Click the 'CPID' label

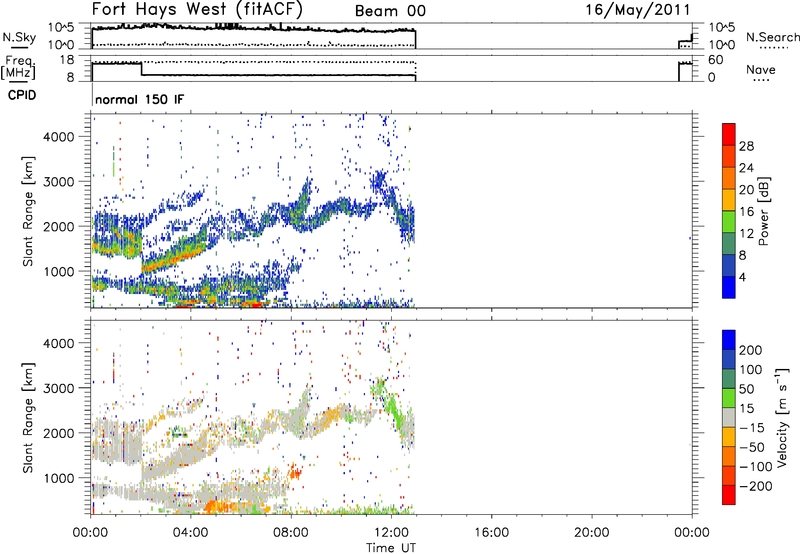coord(21,95)
